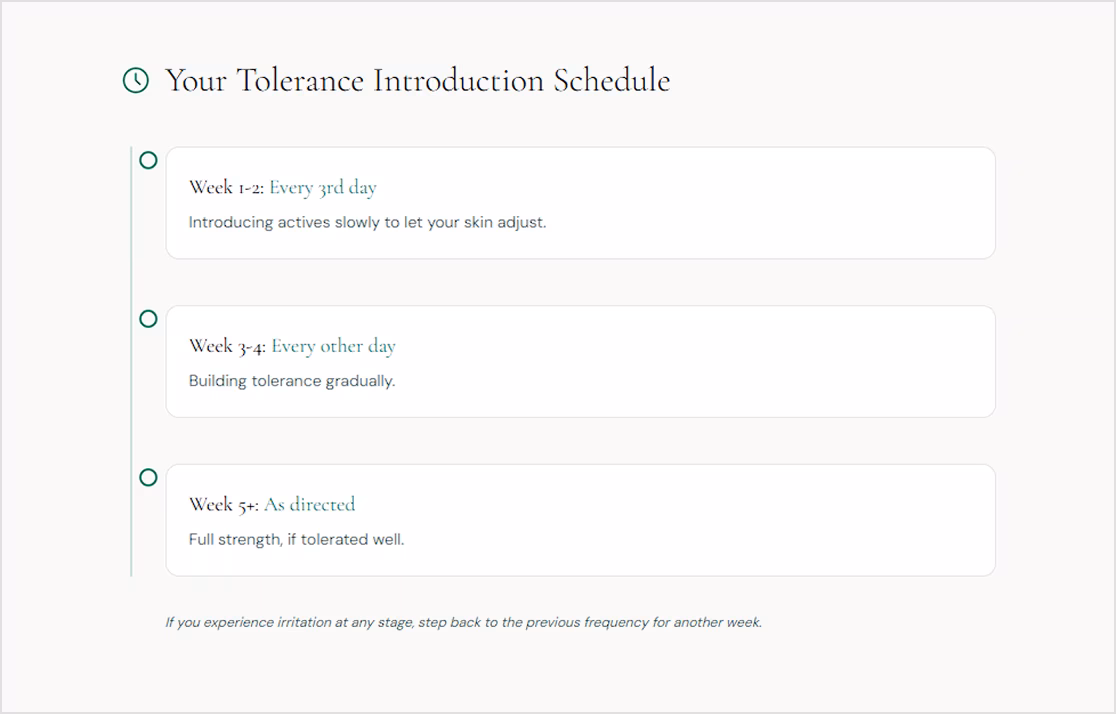Click the Week 5+ timeline circle marker
The image size is (1116, 714).
click(x=148, y=477)
